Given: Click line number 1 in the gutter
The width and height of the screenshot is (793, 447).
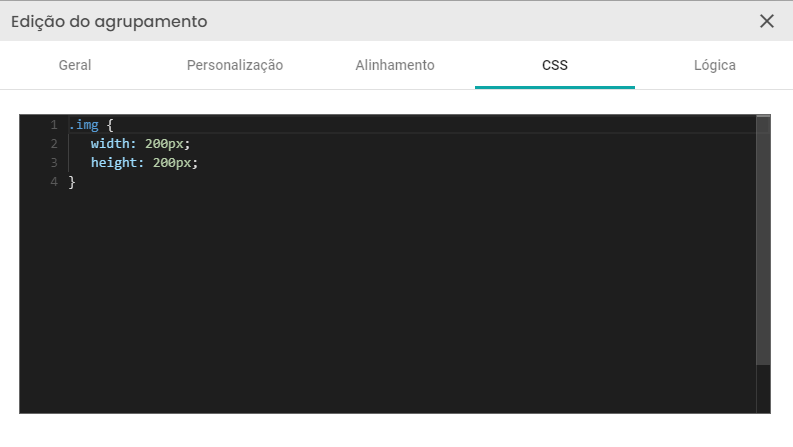Looking at the screenshot, I should click(x=54, y=125).
